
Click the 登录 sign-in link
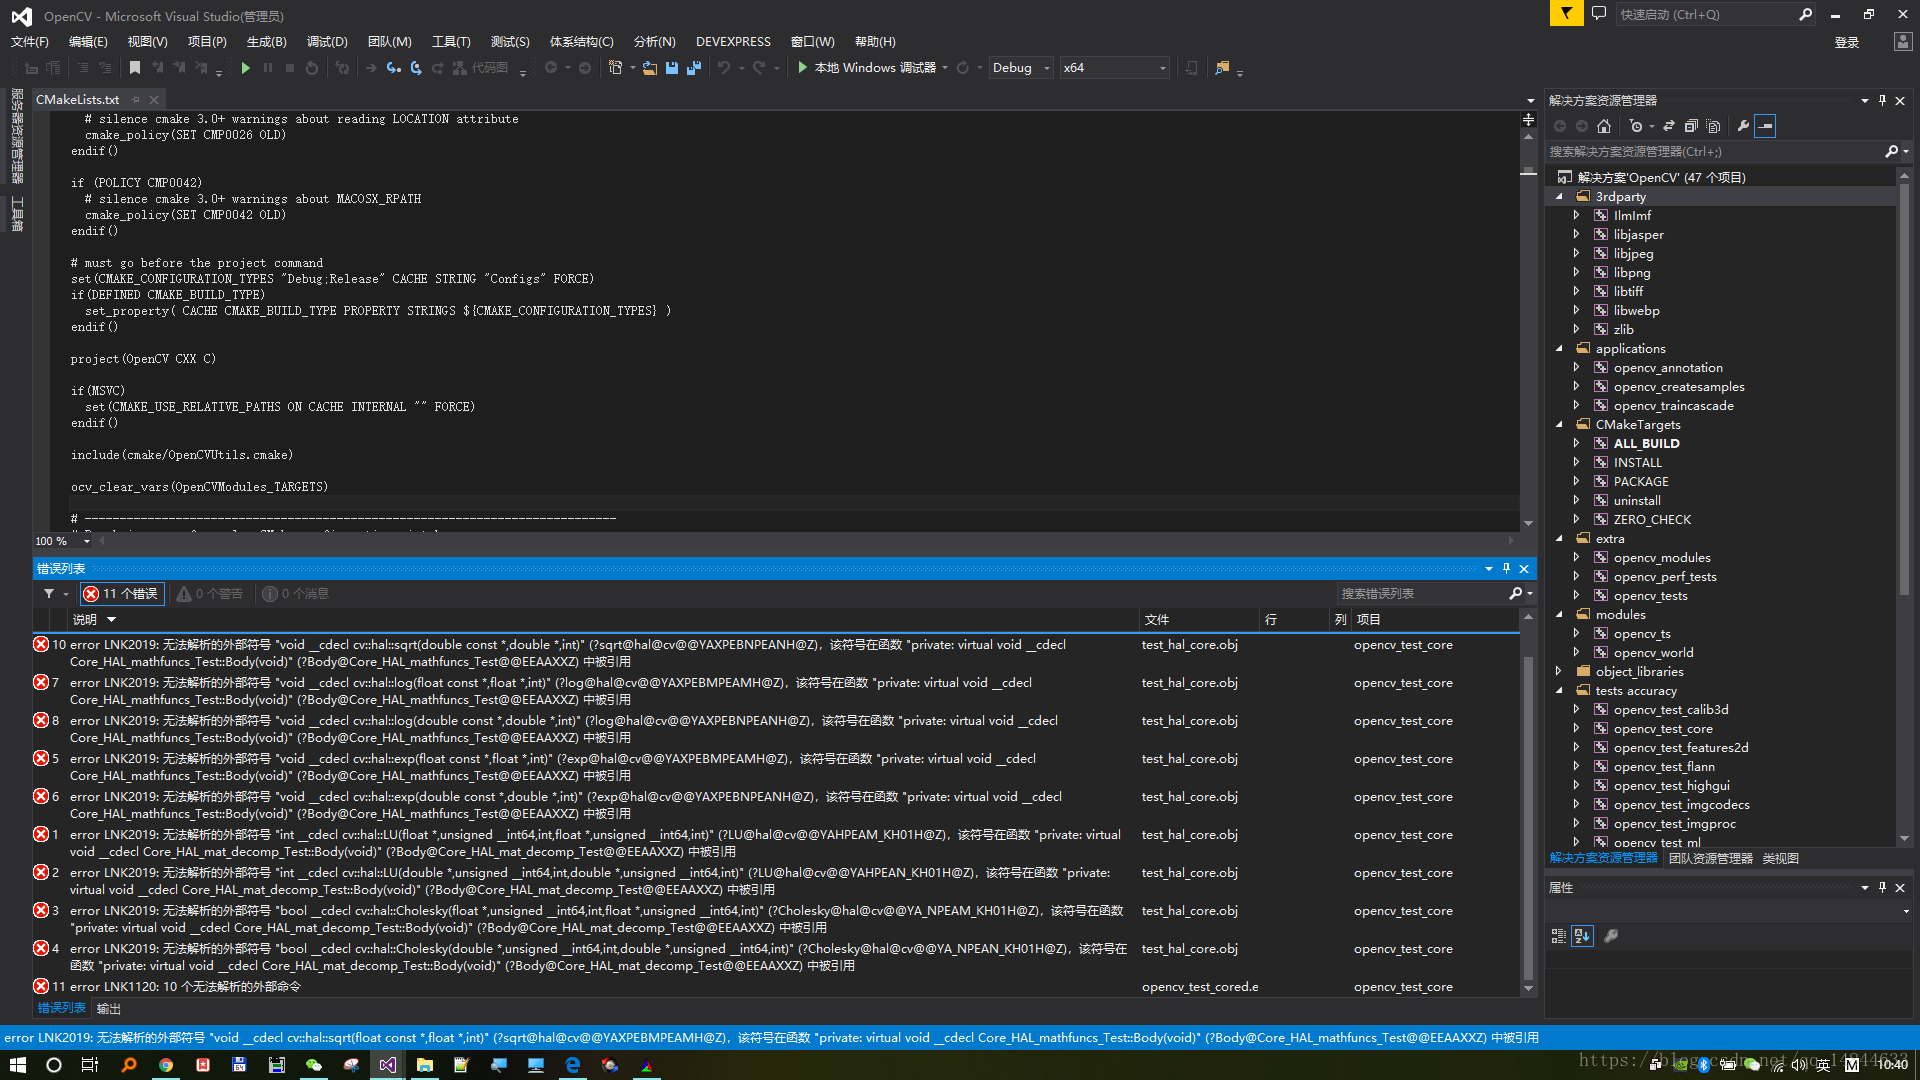pyautogui.click(x=1846, y=42)
